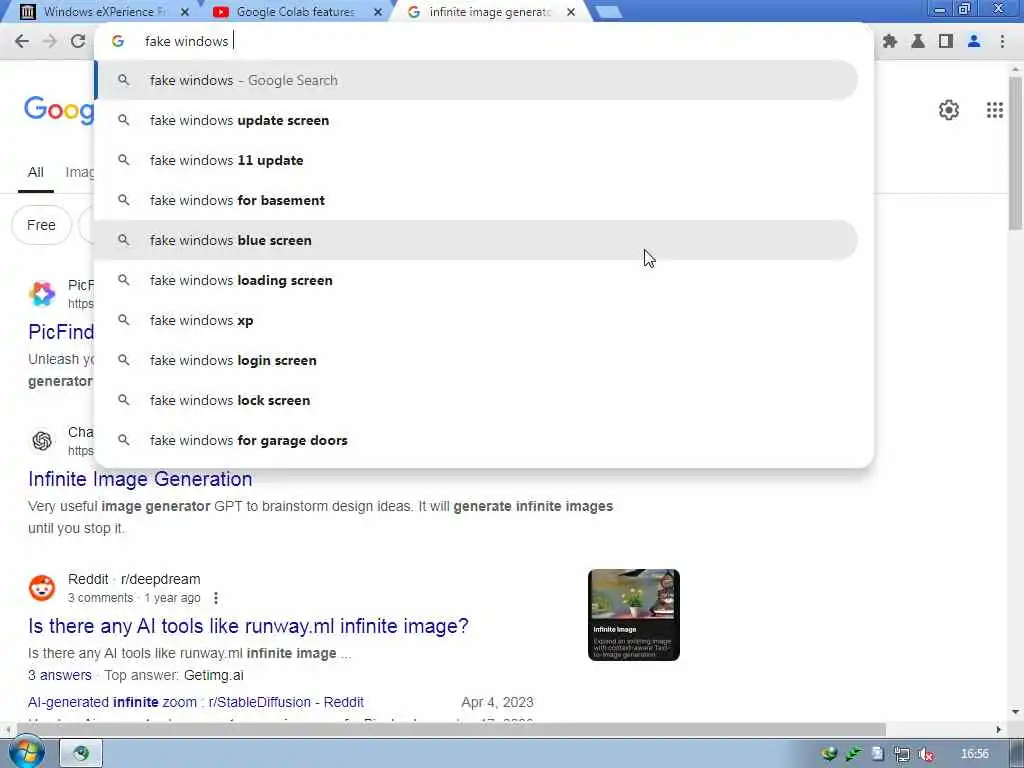
Task: Click the ChatGPT result favicon
Action: pyautogui.click(x=42, y=441)
